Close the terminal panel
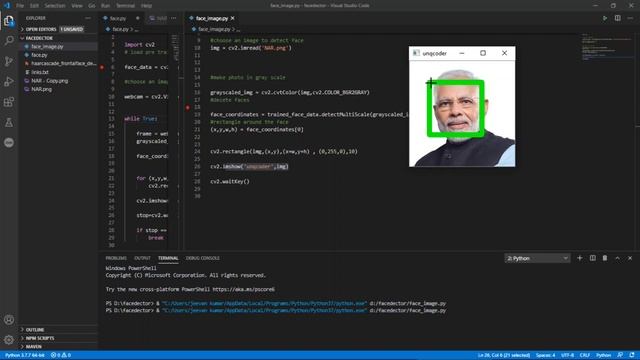Viewport: 640px width, 360px height. 630,258
